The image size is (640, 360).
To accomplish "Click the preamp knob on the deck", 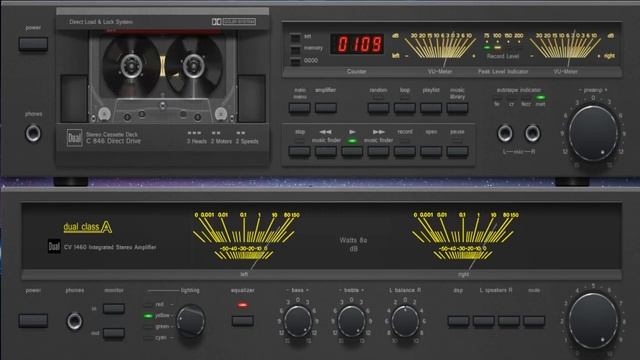I will (593, 133).
